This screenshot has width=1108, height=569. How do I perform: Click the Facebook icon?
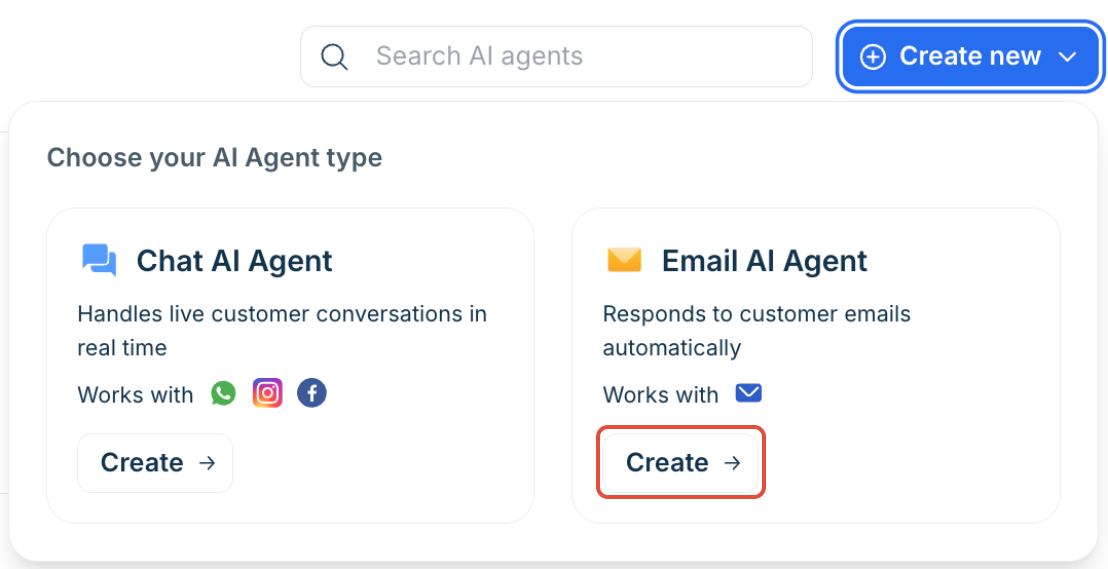click(312, 393)
